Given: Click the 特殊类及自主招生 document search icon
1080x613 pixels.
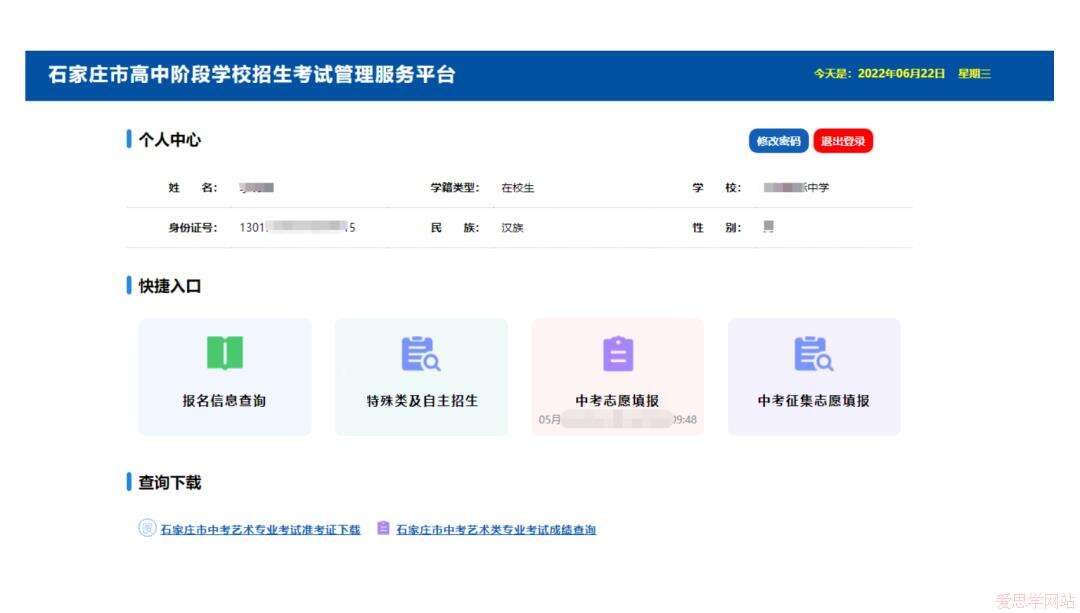Looking at the screenshot, I should pyautogui.click(x=421, y=354).
